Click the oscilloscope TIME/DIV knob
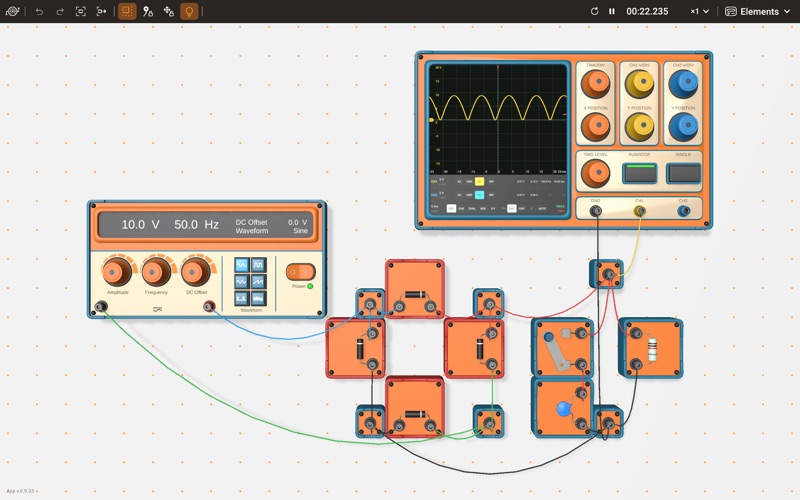The width and height of the screenshot is (800, 500). point(595,83)
